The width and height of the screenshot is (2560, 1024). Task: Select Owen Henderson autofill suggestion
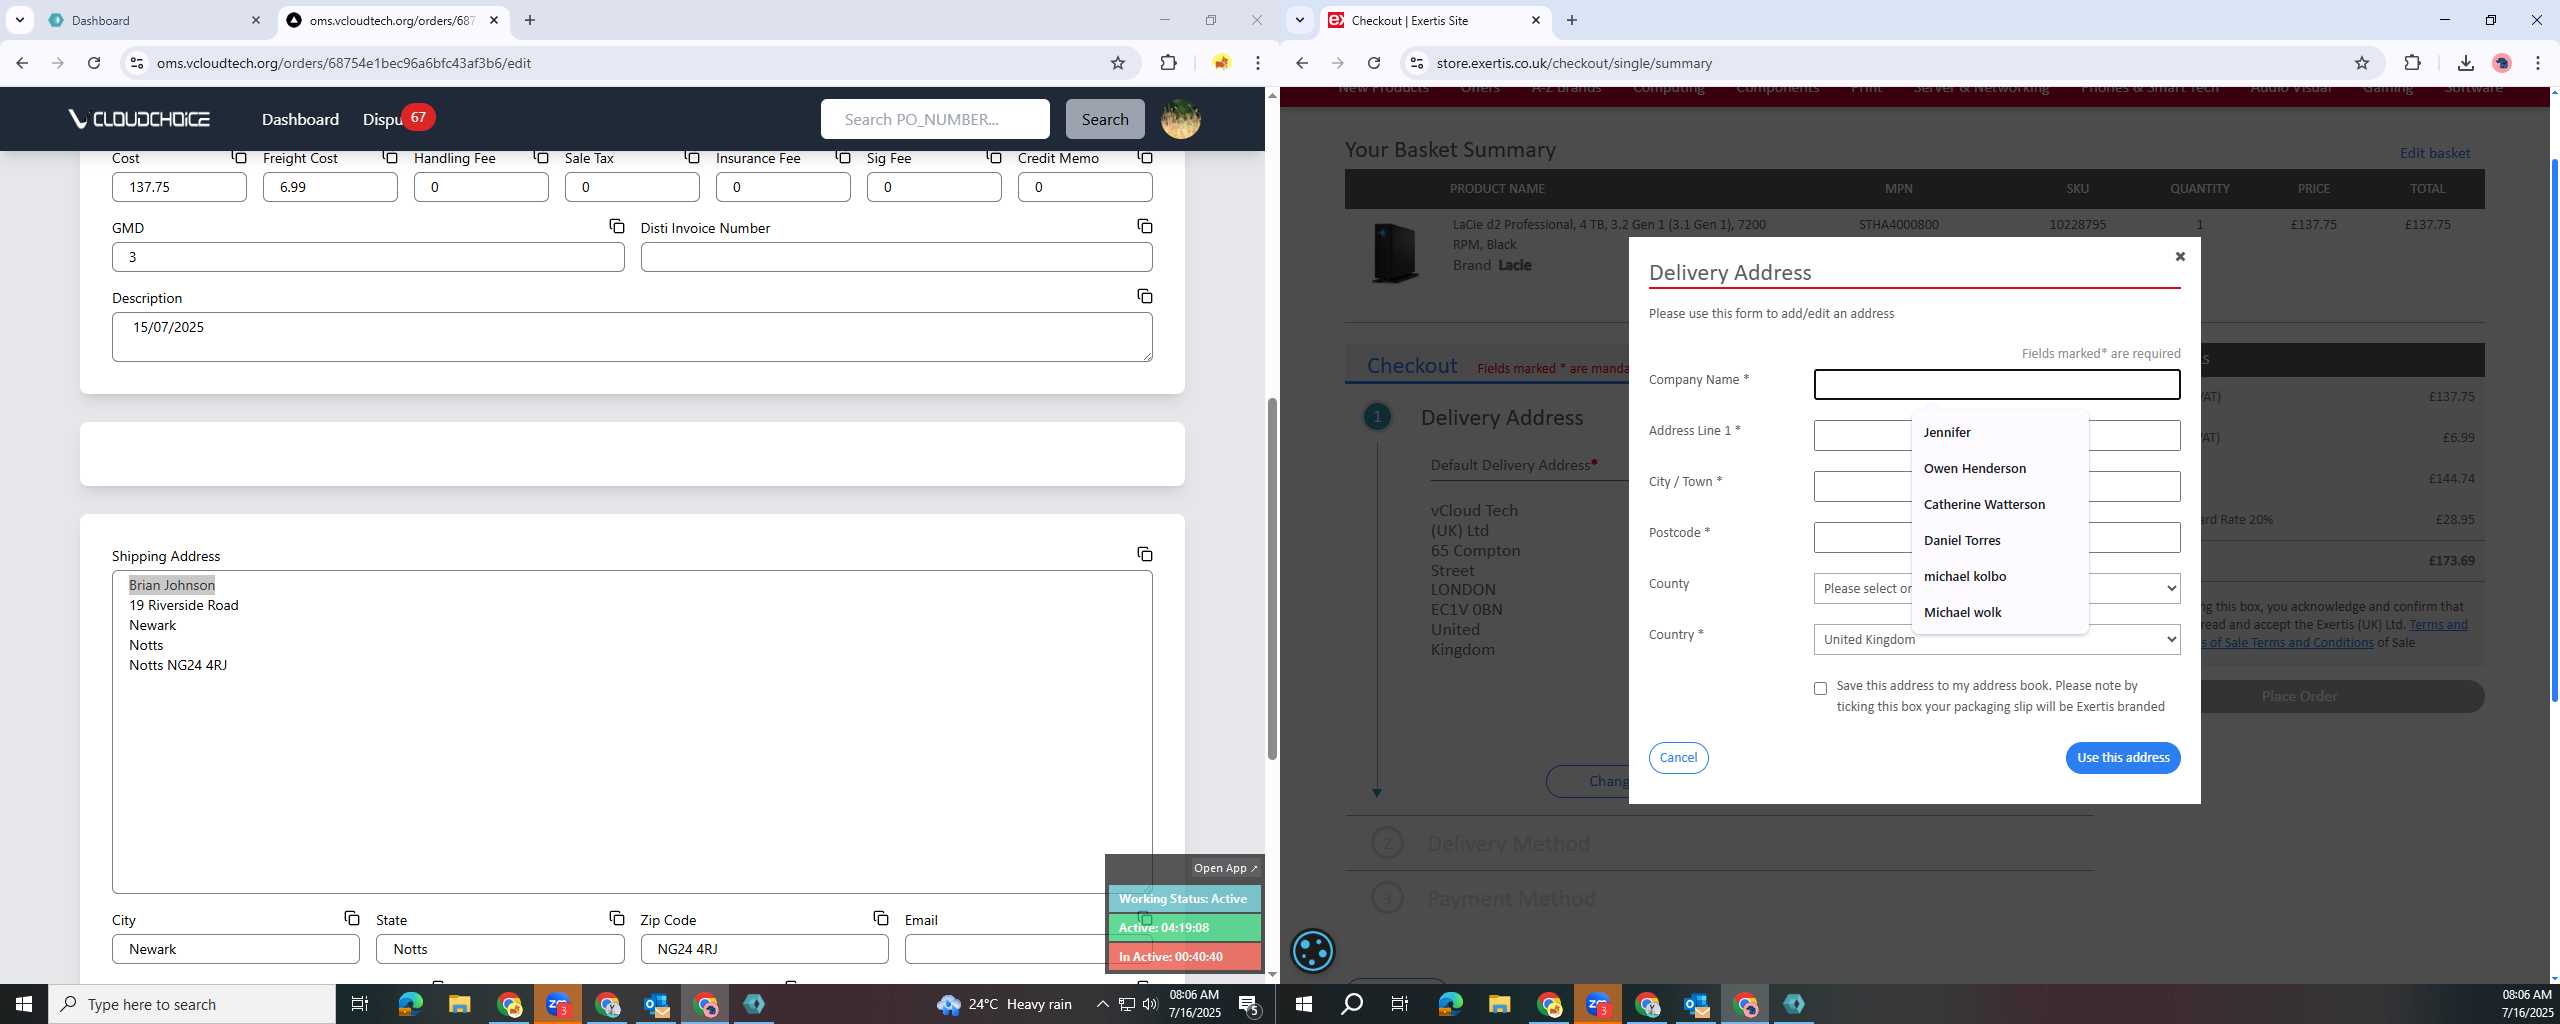point(2000,468)
